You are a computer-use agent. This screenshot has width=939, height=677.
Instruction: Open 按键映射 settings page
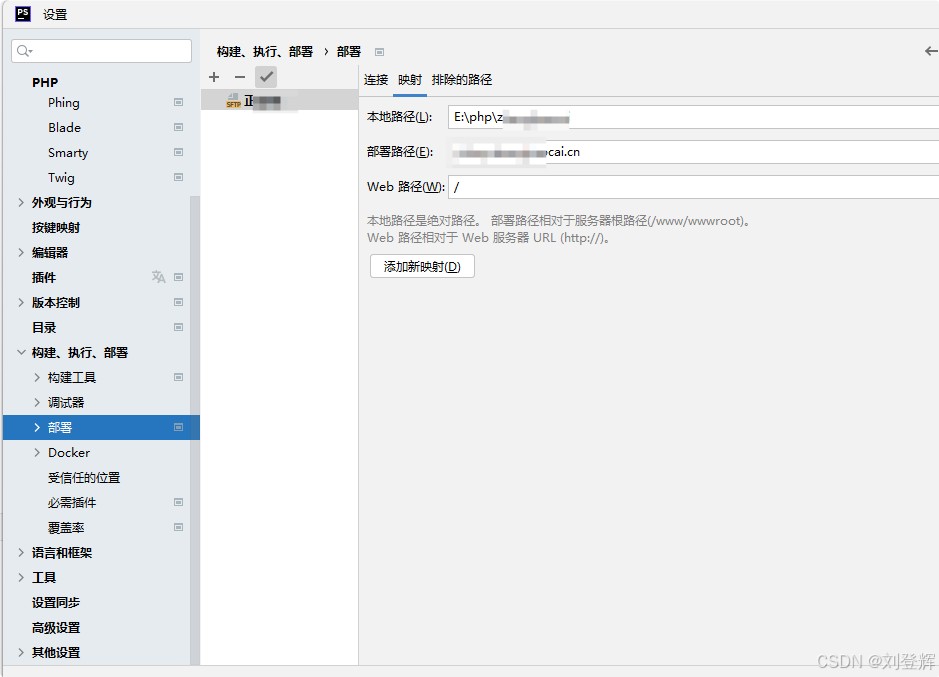pyautogui.click(x=56, y=228)
